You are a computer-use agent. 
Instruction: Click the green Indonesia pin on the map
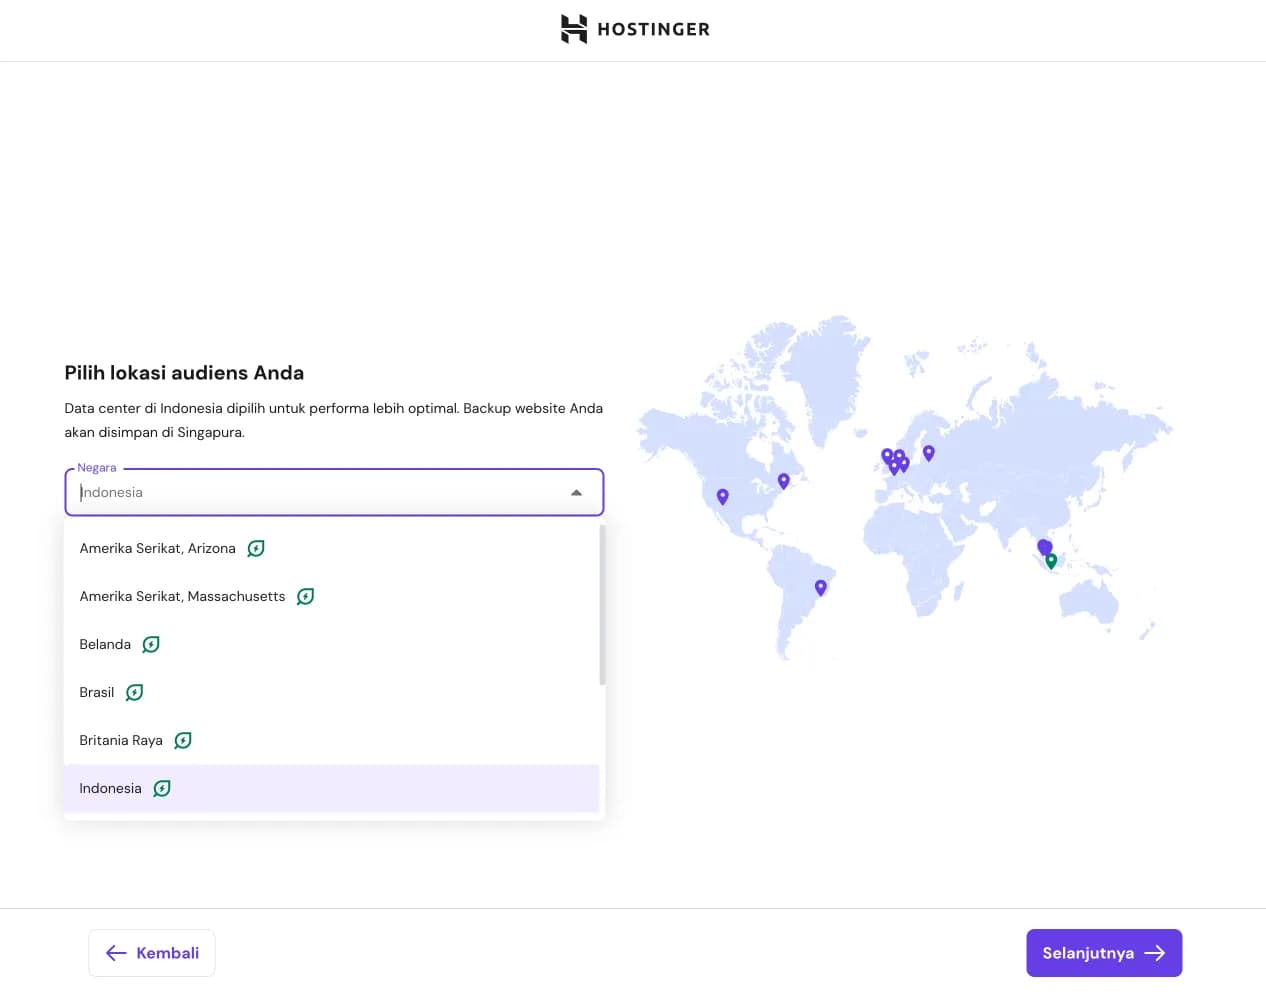(1051, 561)
